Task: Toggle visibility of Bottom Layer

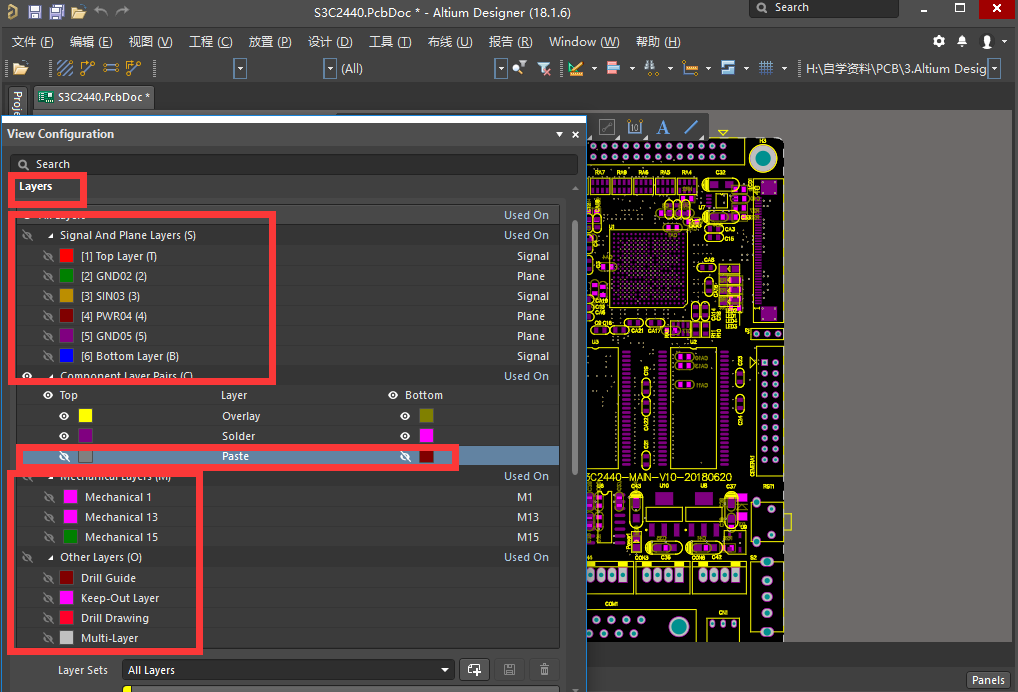Action: coord(48,356)
